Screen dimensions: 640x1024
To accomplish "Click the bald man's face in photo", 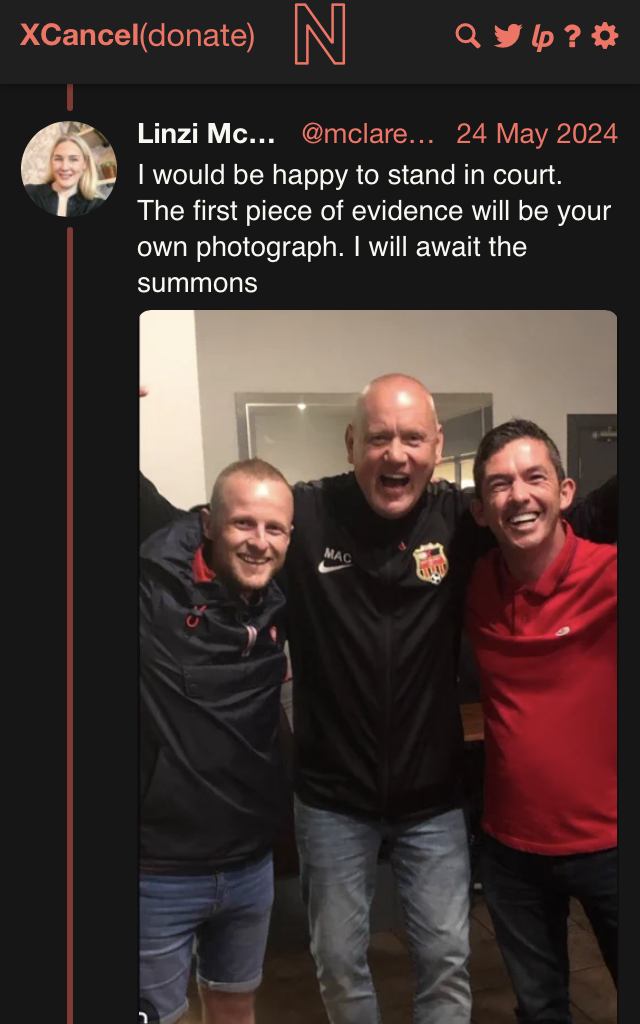I will [394, 451].
